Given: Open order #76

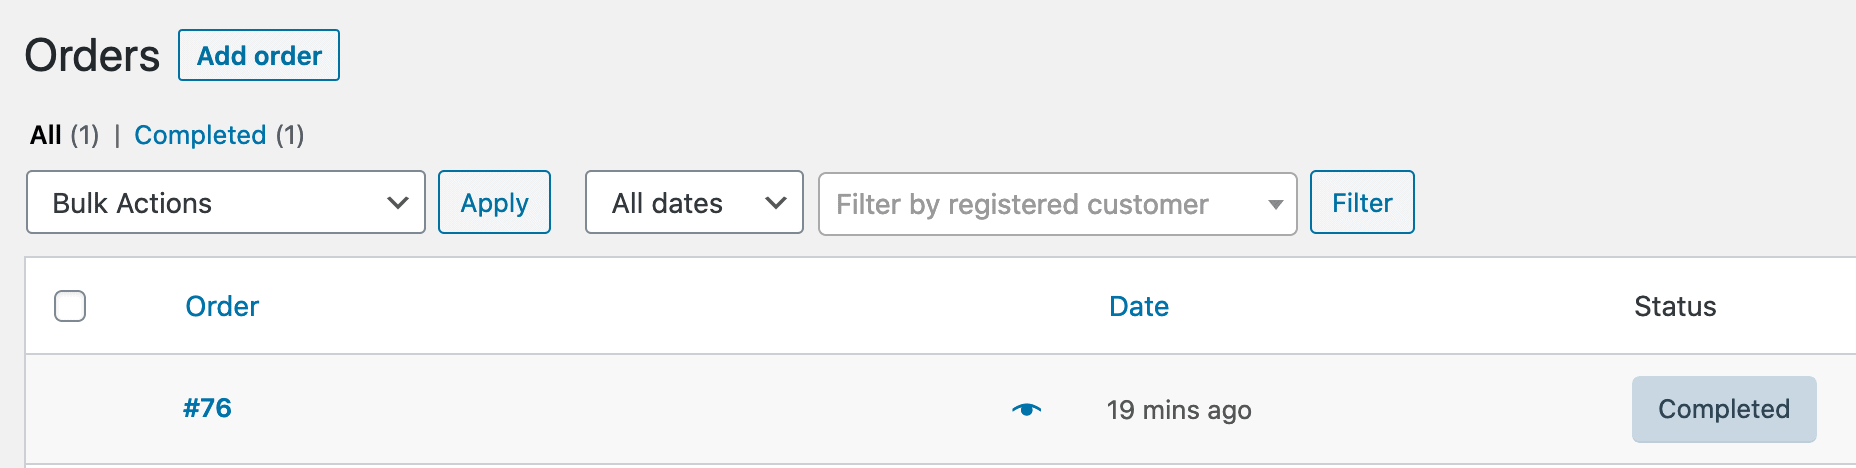Looking at the screenshot, I should [207, 408].
